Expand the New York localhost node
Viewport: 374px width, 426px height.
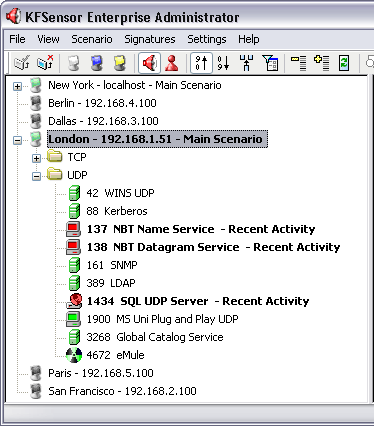pyautogui.click(x=17, y=86)
